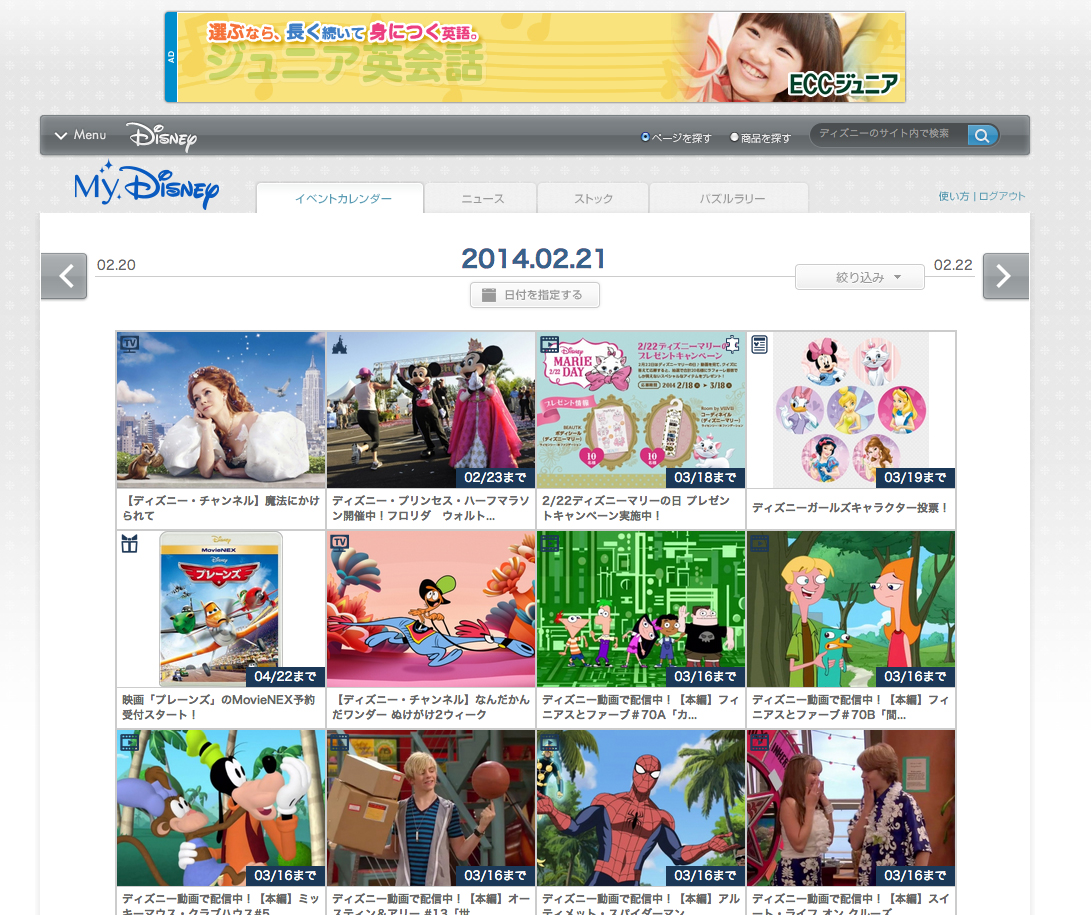Click gift icon on Planes MovieNEX card
Viewport: 1091px width, 915px height.
(x=130, y=543)
